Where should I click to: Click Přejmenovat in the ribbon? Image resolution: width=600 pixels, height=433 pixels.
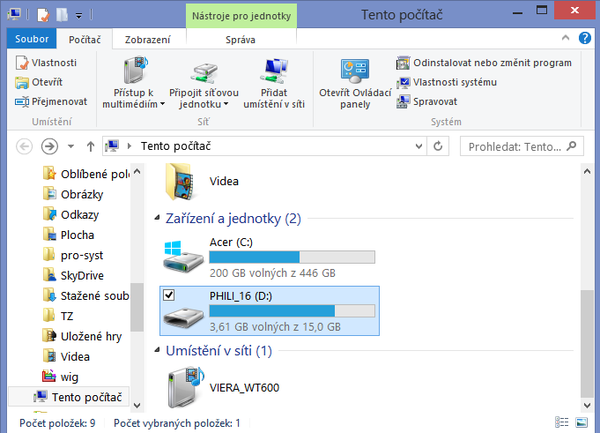(51, 102)
